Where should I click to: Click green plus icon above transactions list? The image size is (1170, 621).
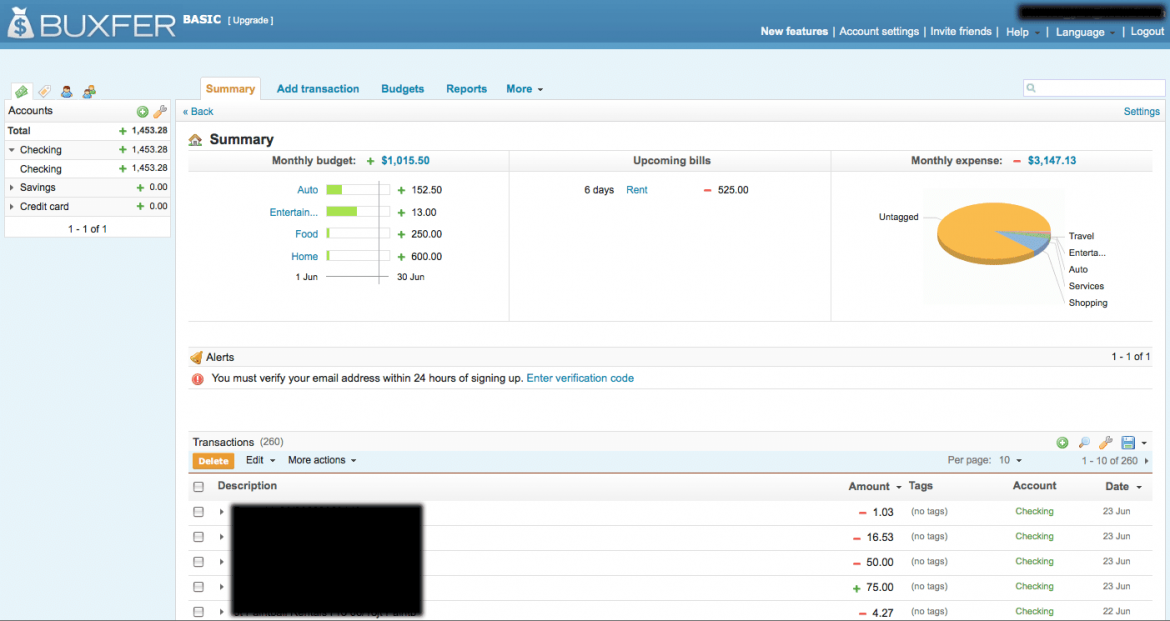click(1062, 443)
